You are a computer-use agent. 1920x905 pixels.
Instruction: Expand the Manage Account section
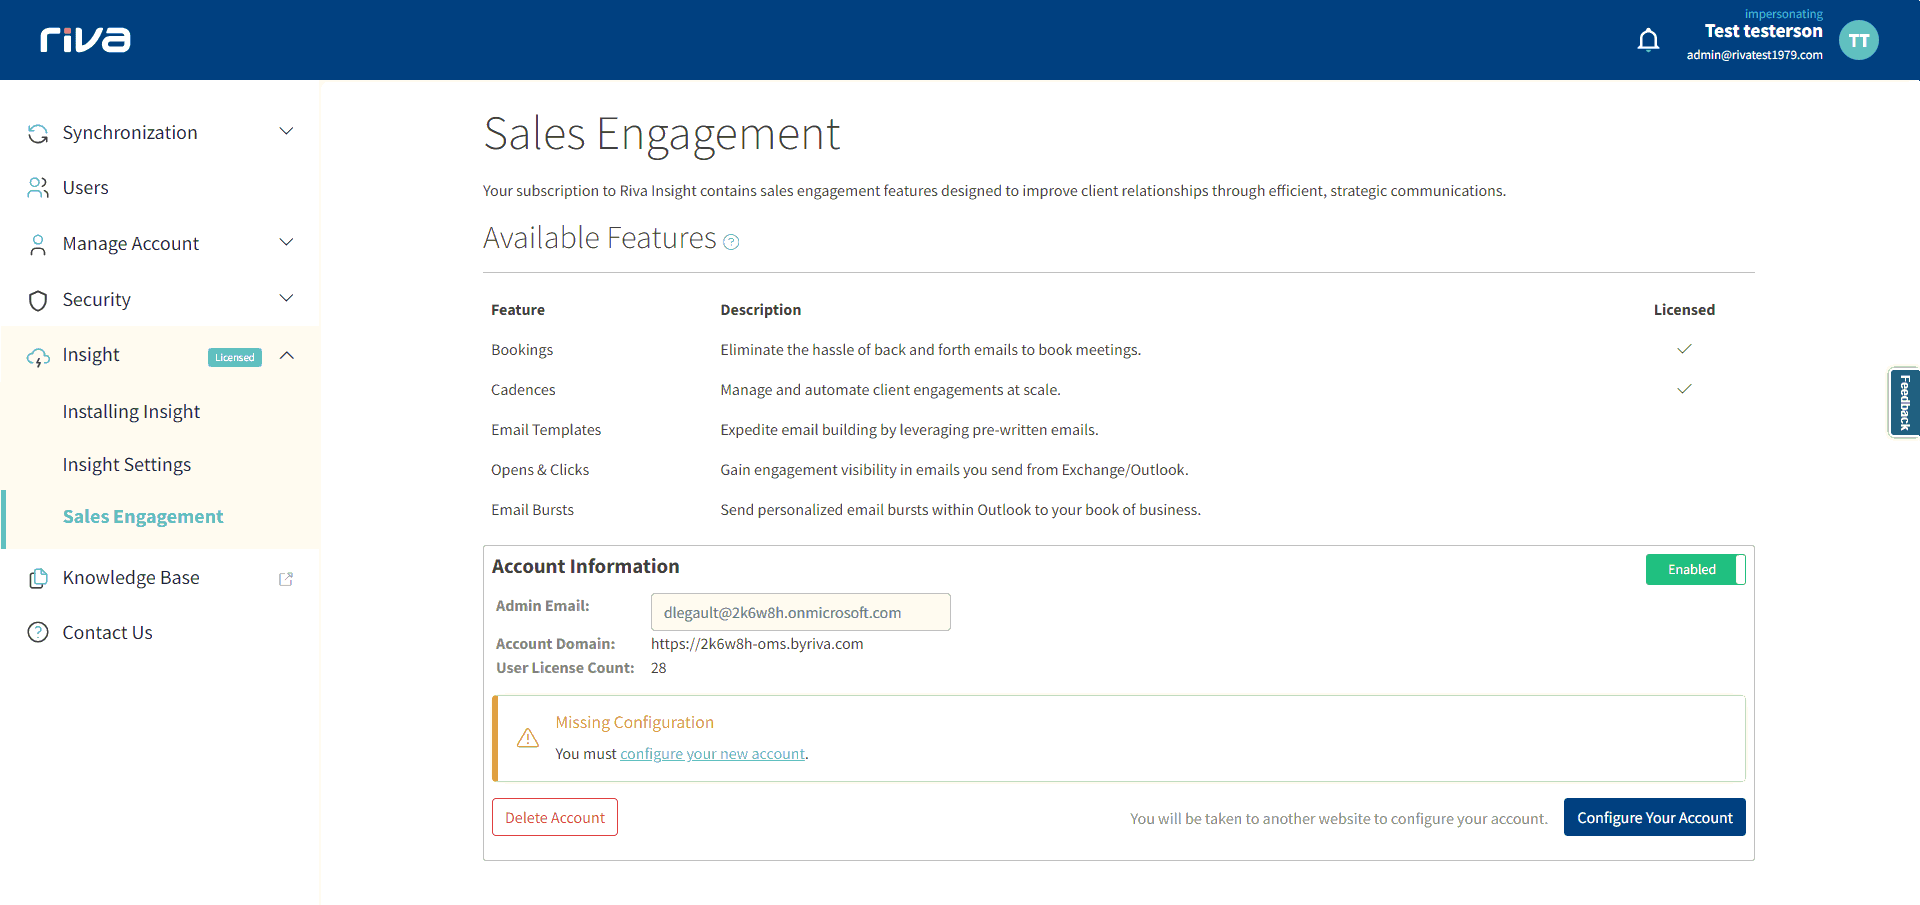pyautogui.click(x=286, y=242)
